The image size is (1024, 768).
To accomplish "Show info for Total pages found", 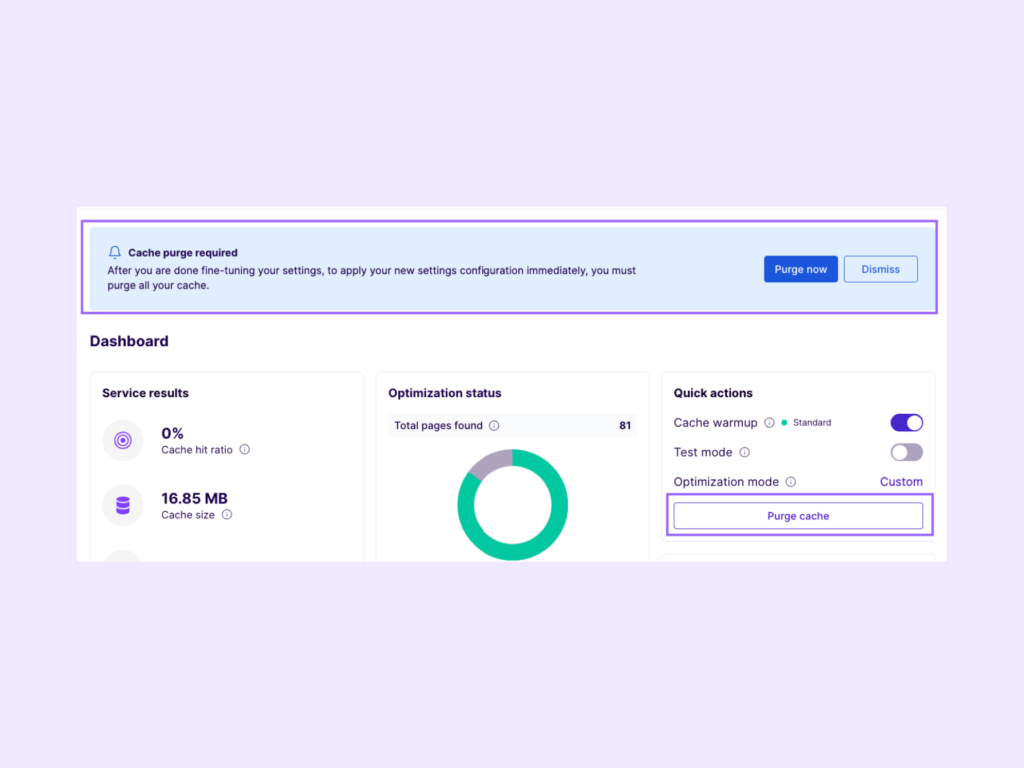I will [494, 426].
